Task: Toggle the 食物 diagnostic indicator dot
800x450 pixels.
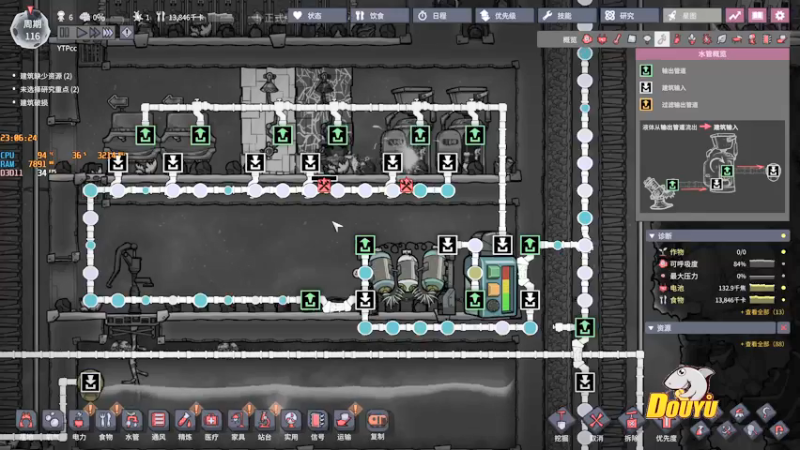Action: (783, 300)
